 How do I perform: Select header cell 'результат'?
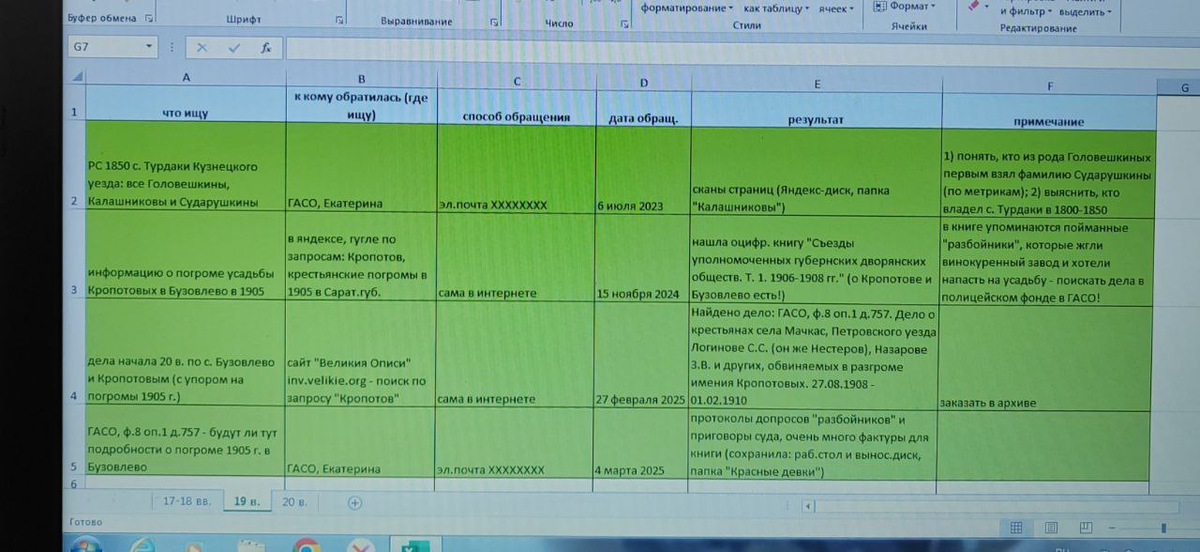815,111
